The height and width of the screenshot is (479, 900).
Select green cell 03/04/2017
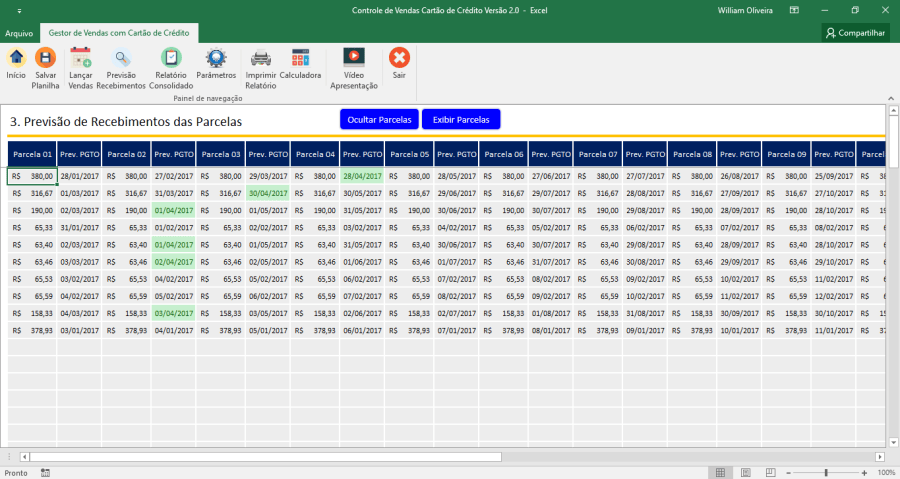[173, 314]
